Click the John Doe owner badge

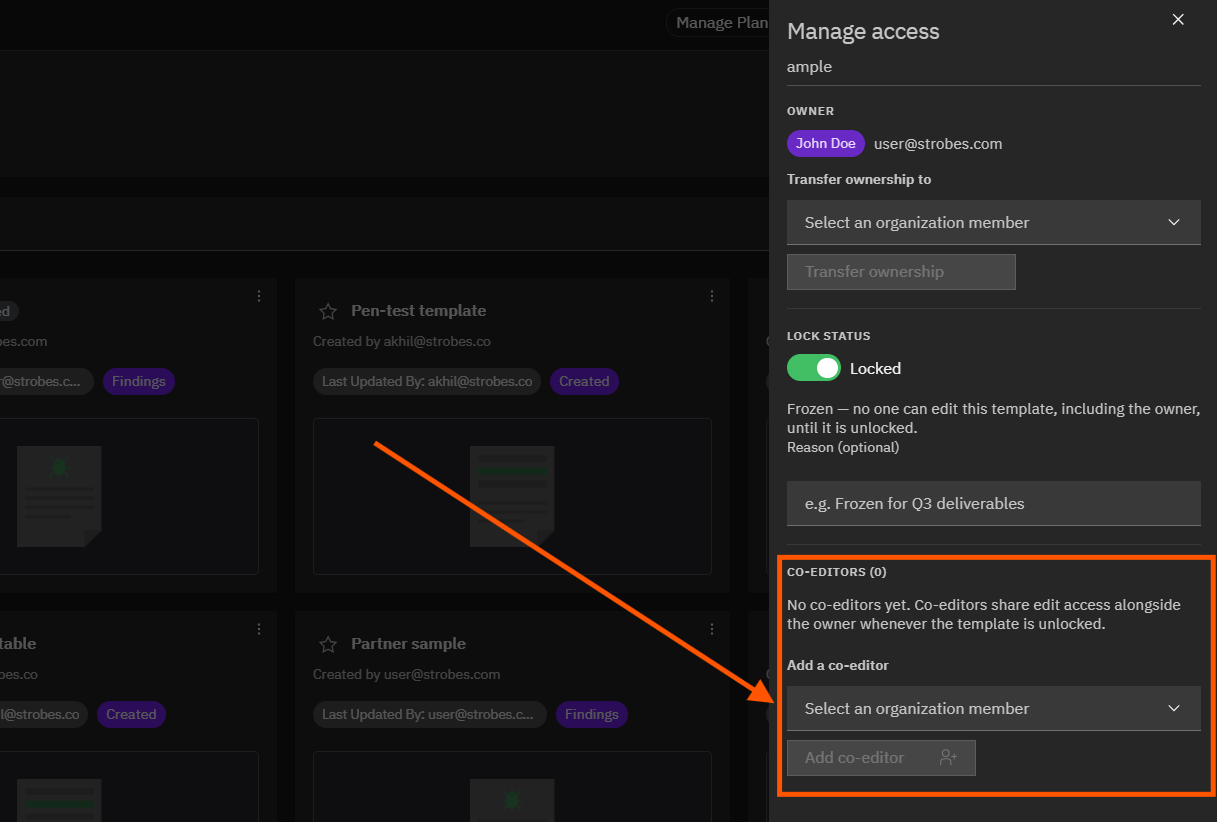click(x=826, y=144)
